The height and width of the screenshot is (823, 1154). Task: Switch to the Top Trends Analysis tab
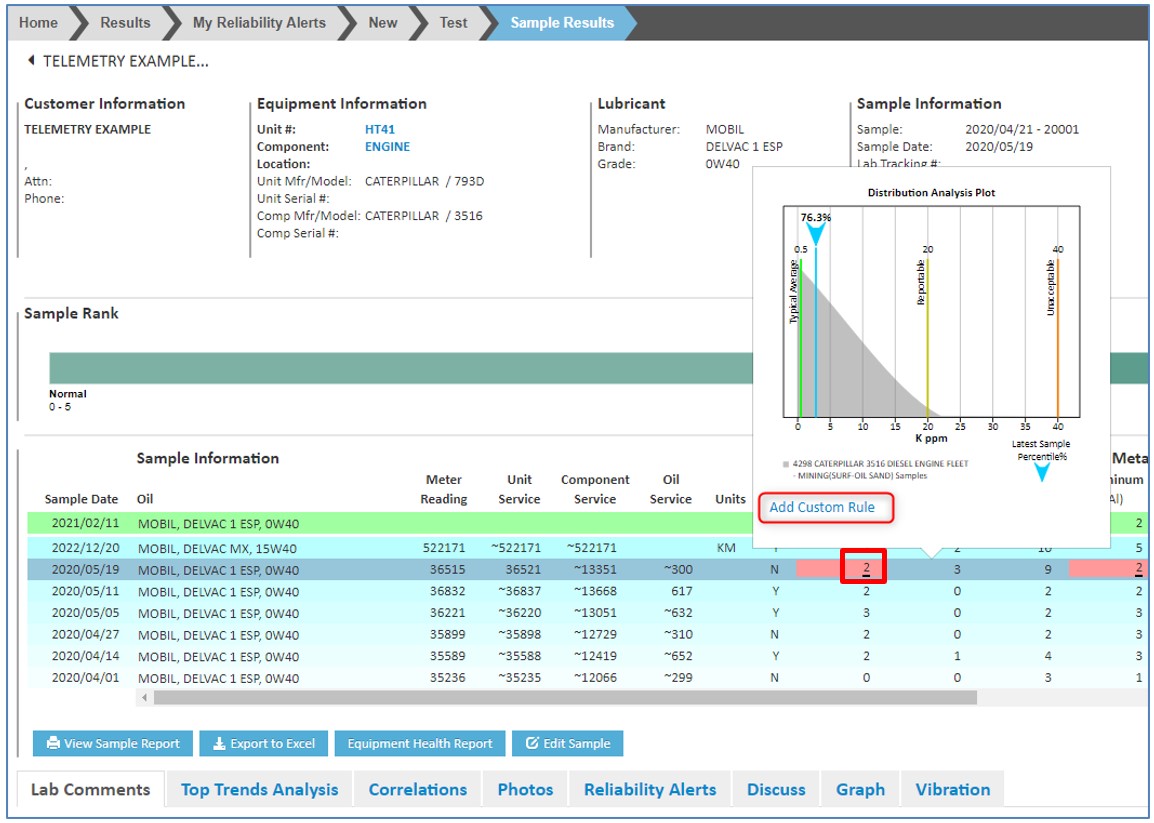259,789
